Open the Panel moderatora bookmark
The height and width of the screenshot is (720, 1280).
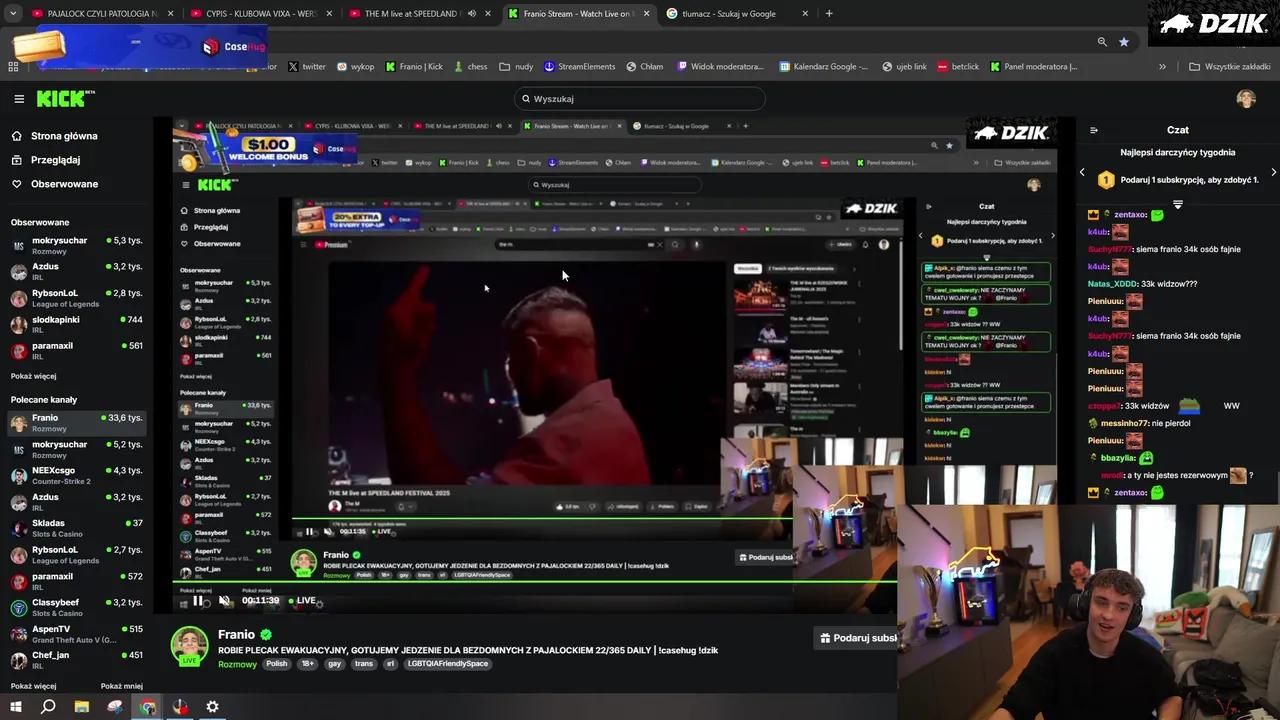tap(1034, 67)
